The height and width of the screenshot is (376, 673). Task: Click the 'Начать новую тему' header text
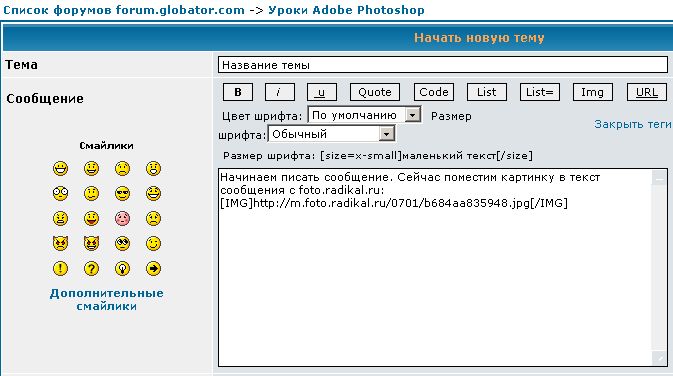(479, 38)
